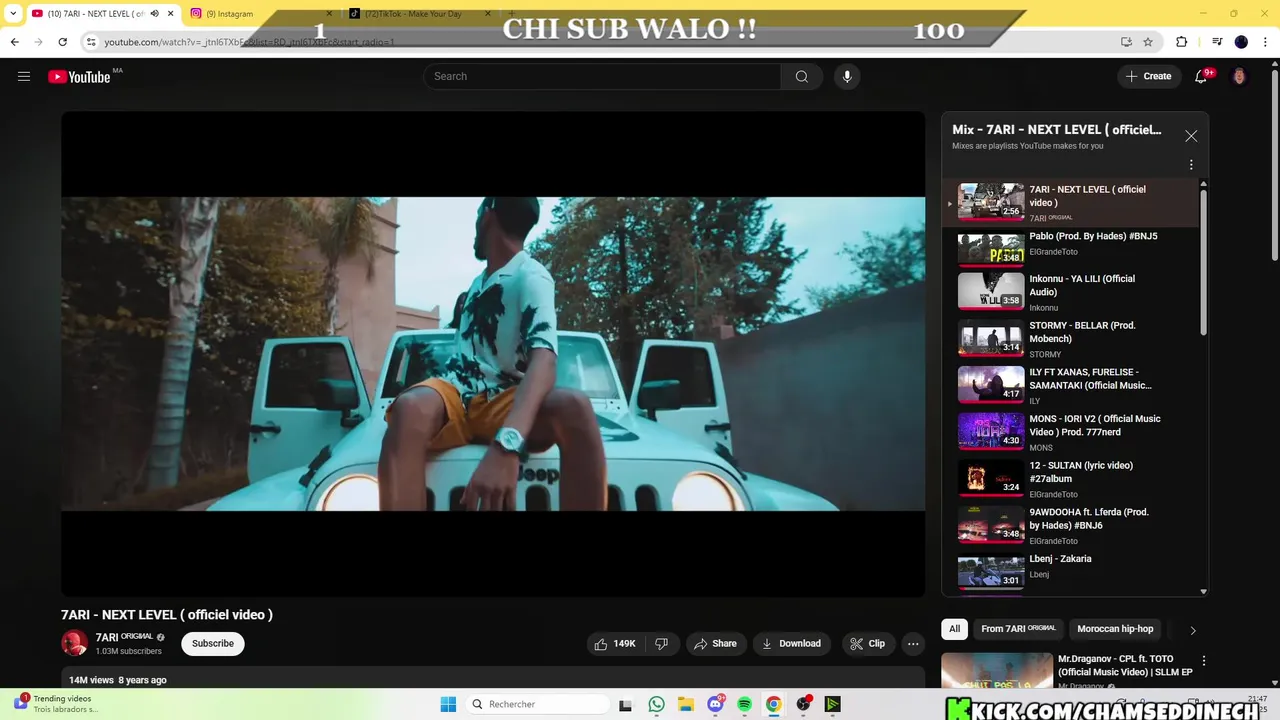Reload the page in Chrome
1280x720 pixels.
tap(62, 42)
